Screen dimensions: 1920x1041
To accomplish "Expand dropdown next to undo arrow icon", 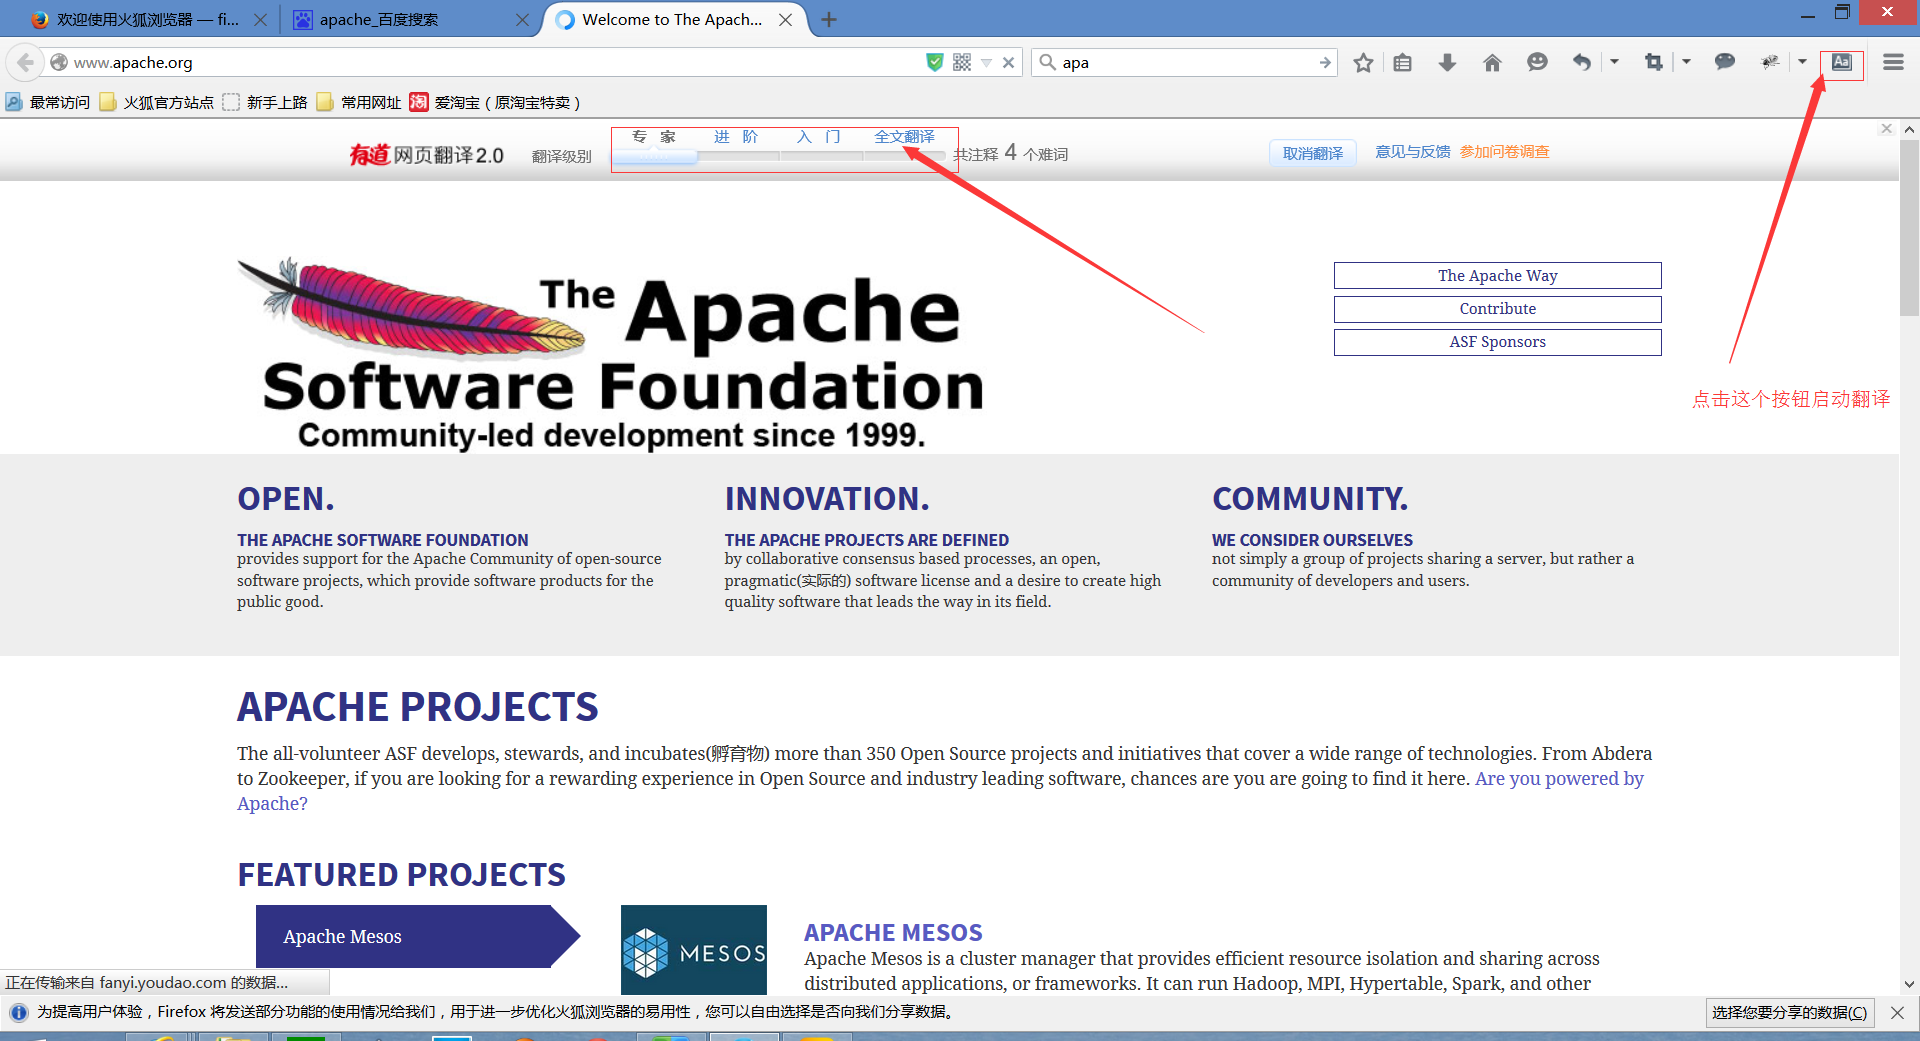I will coord(1614,62).
